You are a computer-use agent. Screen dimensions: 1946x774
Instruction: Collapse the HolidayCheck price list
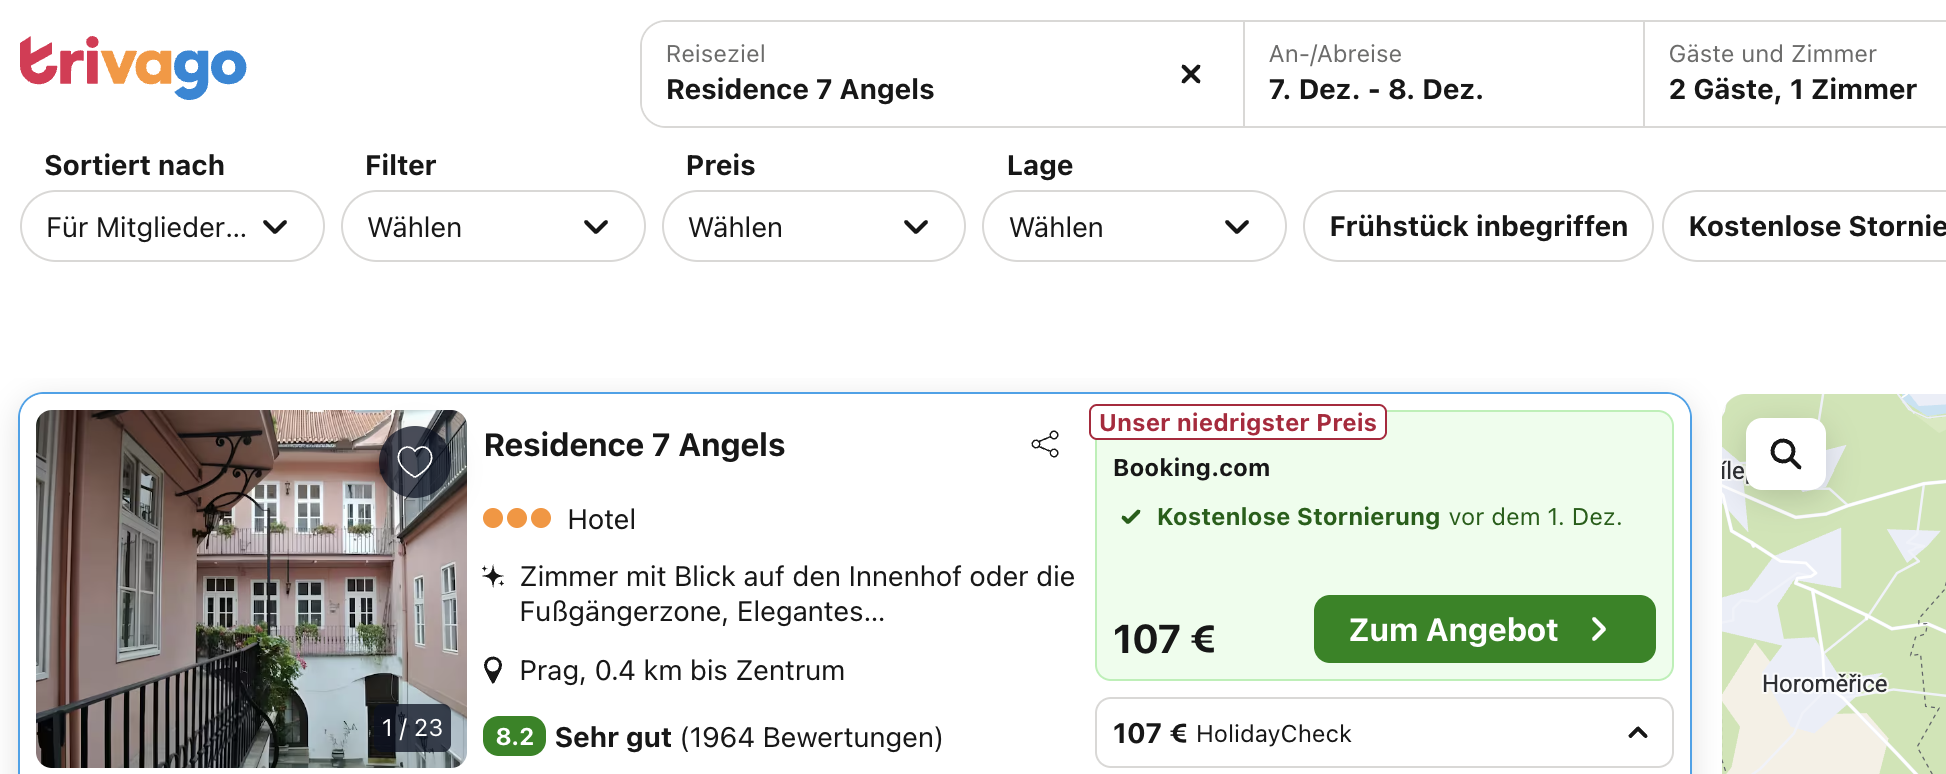point(1637,733)
